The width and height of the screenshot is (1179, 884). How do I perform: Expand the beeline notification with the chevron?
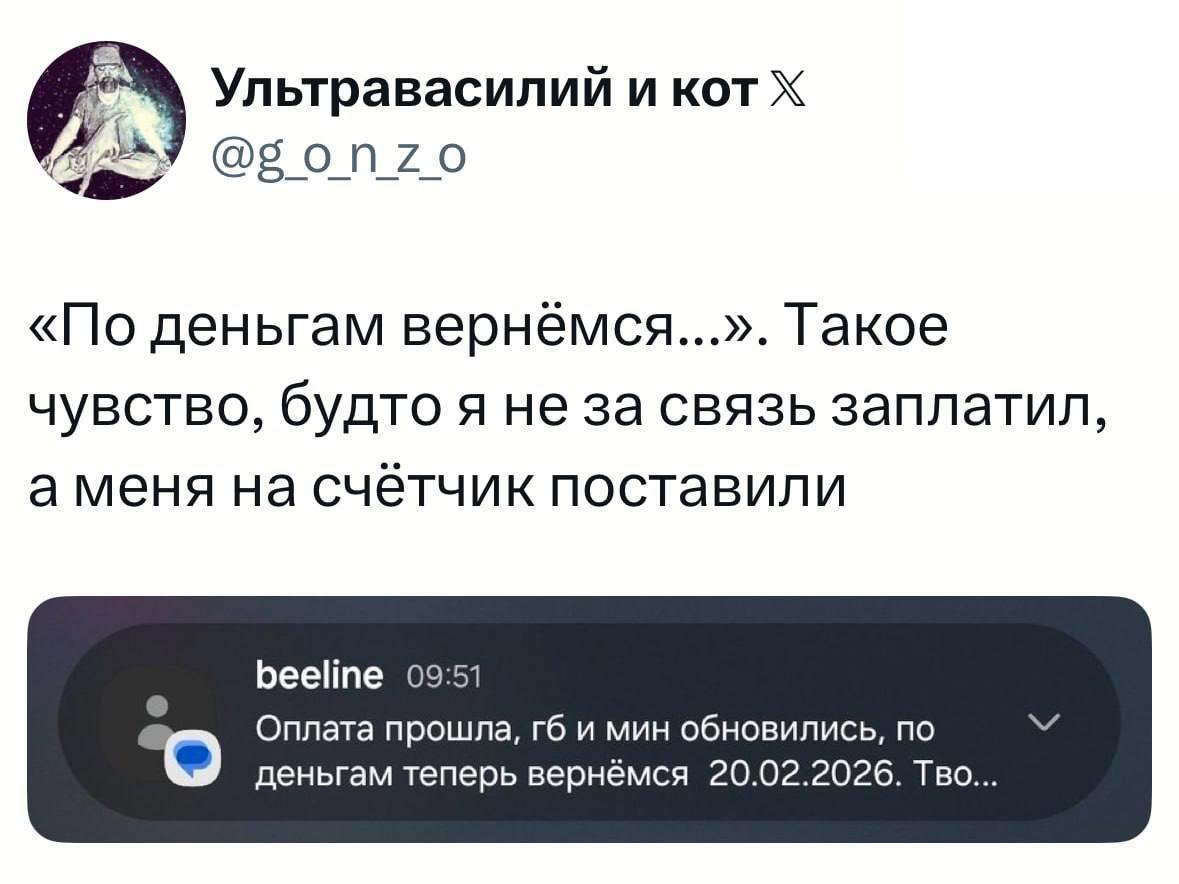click(x=1041, y=723)
